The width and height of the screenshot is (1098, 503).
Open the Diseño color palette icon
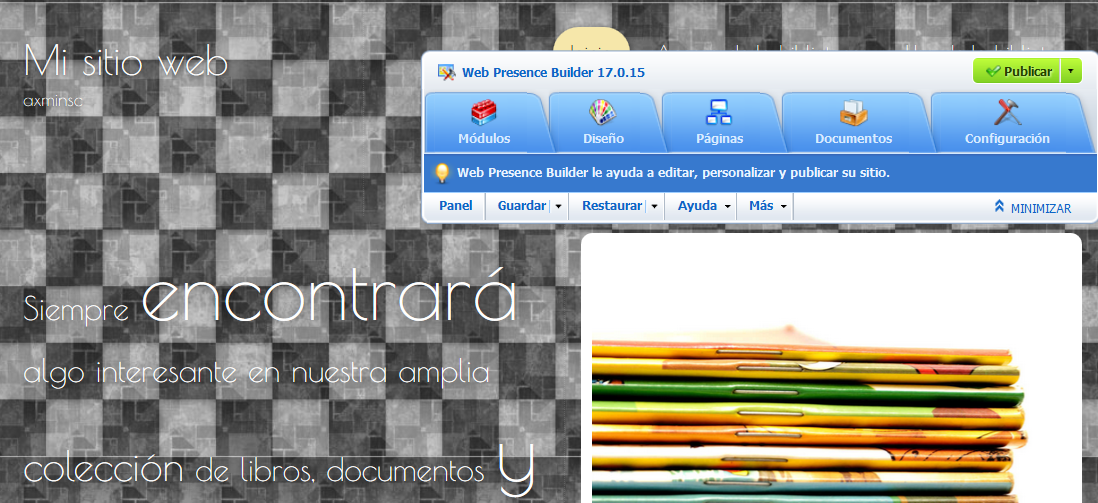click(602, 112)
